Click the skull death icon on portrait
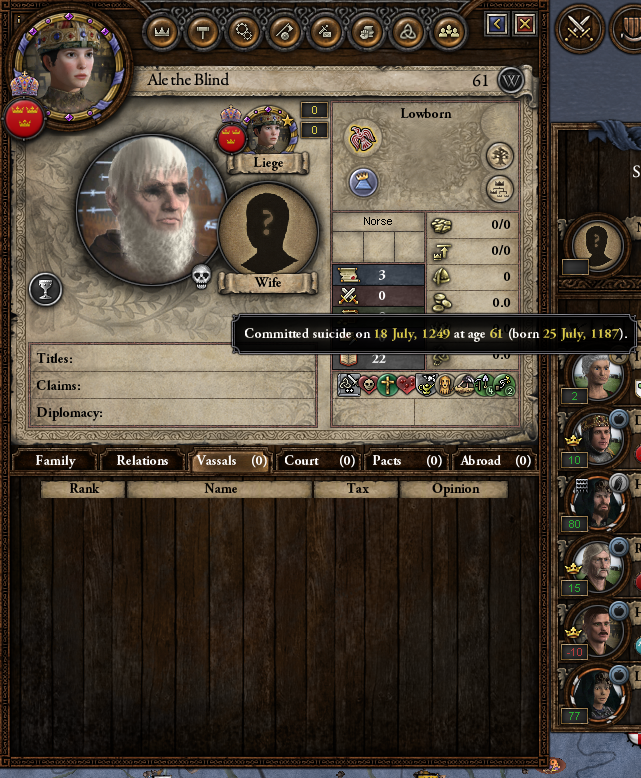The height and width of the screenshot is (778, 641). tap(201, 278)
